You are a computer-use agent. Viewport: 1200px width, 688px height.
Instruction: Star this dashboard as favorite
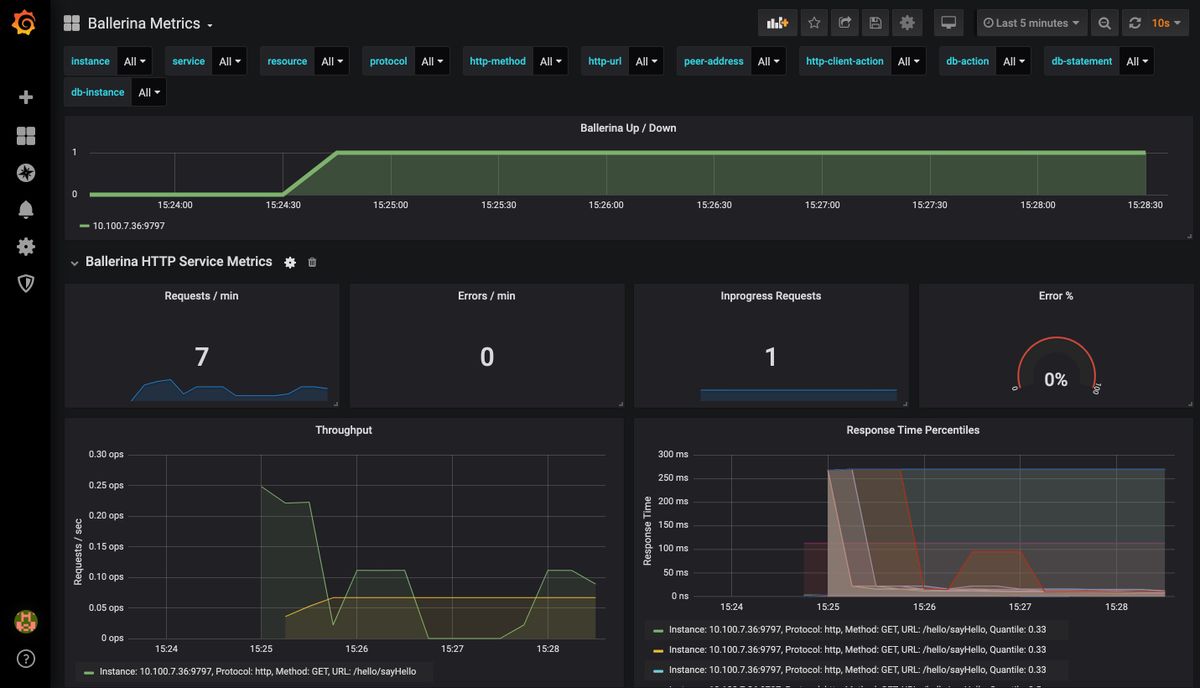pos(814,23)
